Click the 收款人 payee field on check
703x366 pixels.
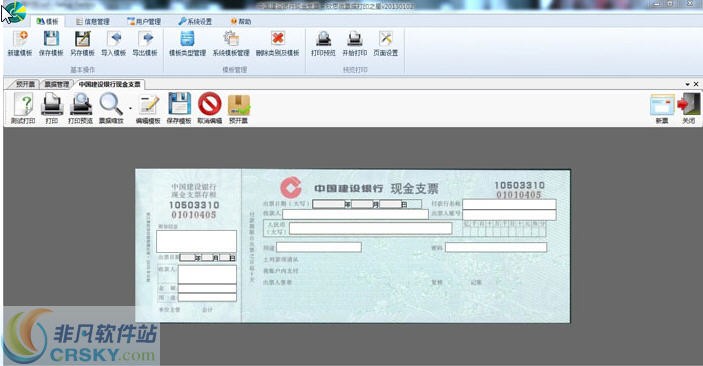coord(356,214)
